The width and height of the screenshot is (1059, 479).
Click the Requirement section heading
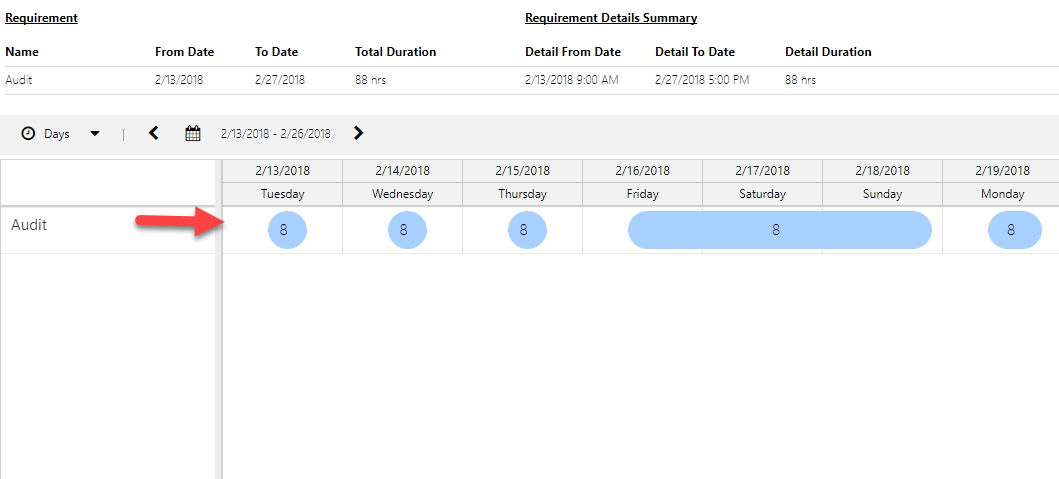tap(41, 18)
